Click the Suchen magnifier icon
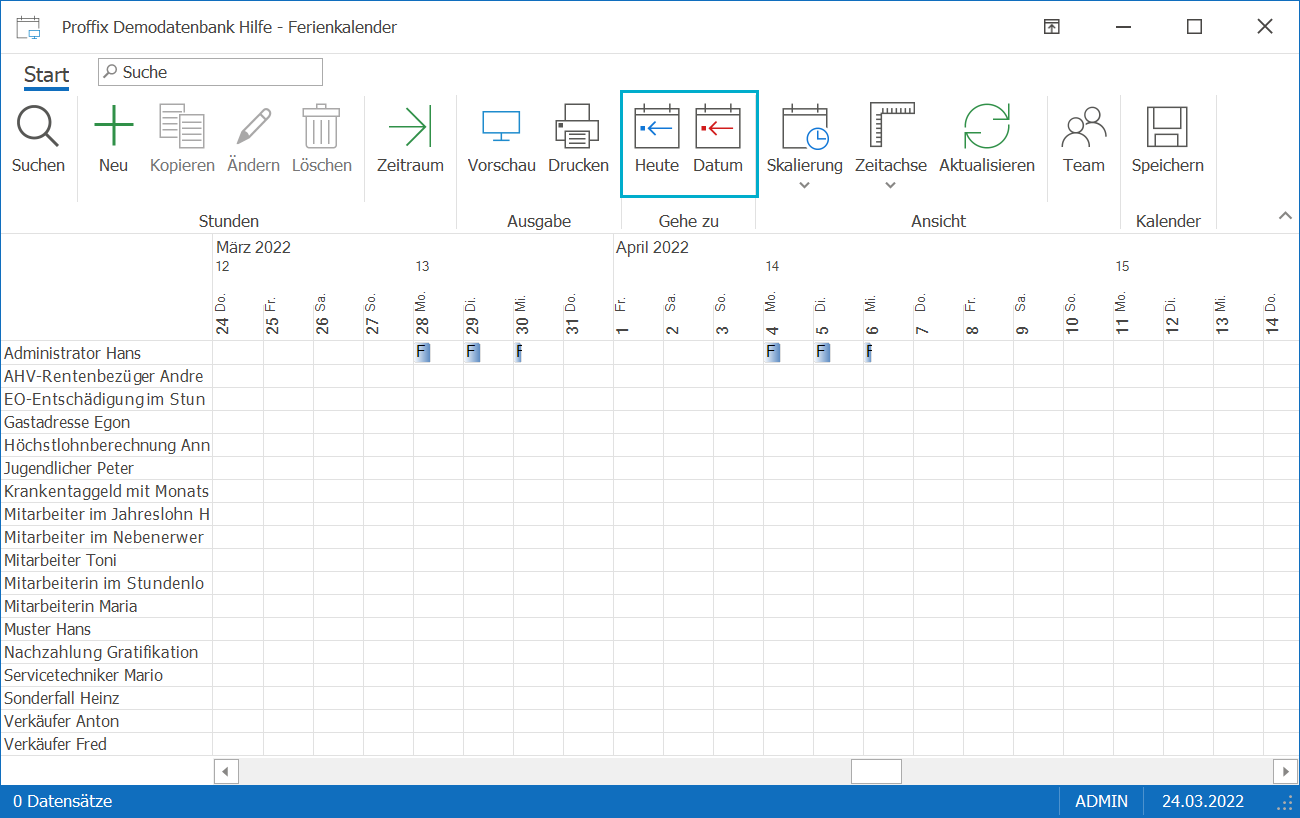 tap(38, 127)
